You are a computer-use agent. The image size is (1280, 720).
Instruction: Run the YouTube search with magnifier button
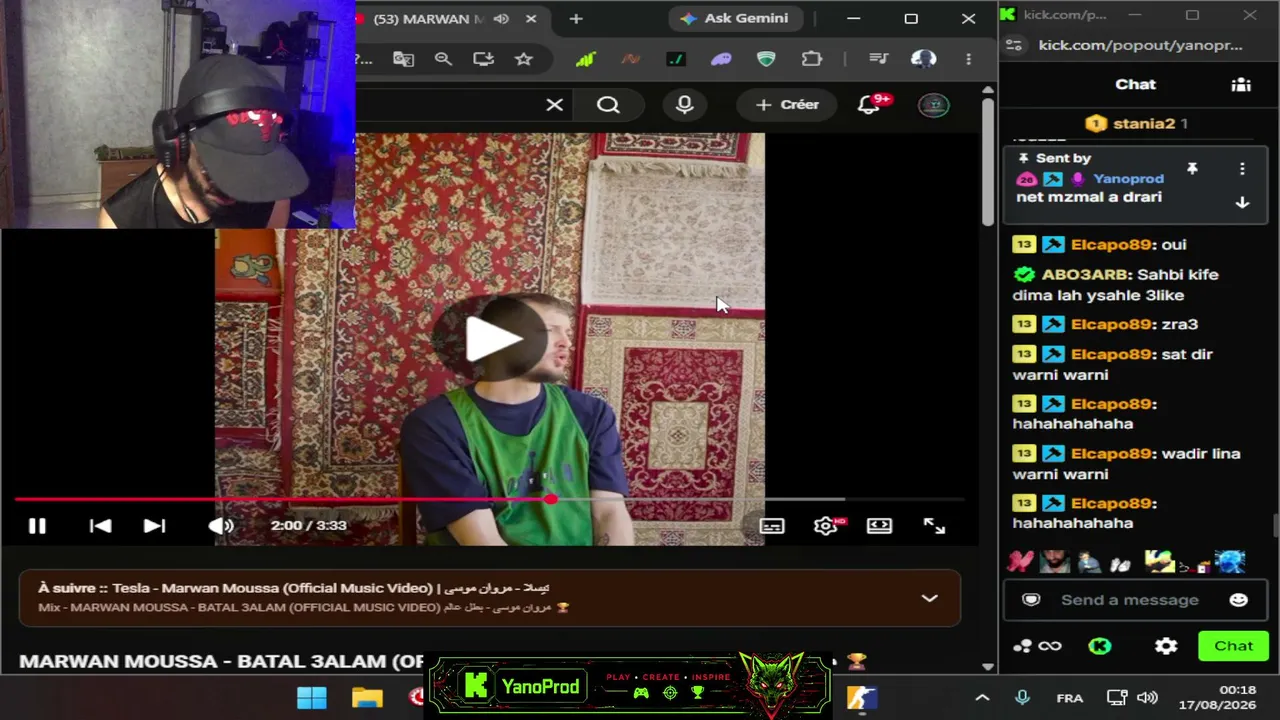[608, 105]
